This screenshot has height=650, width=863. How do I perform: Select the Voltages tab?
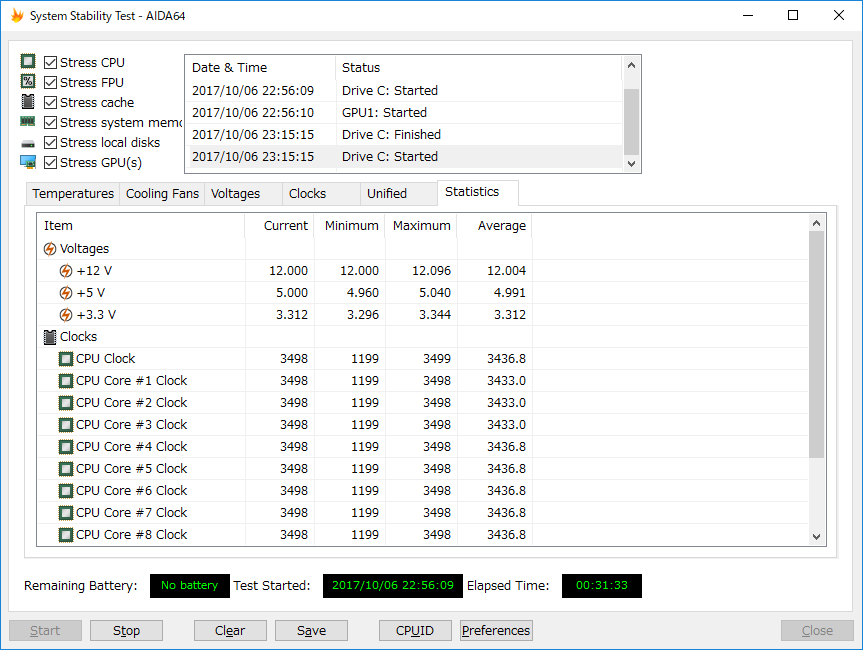243,194
